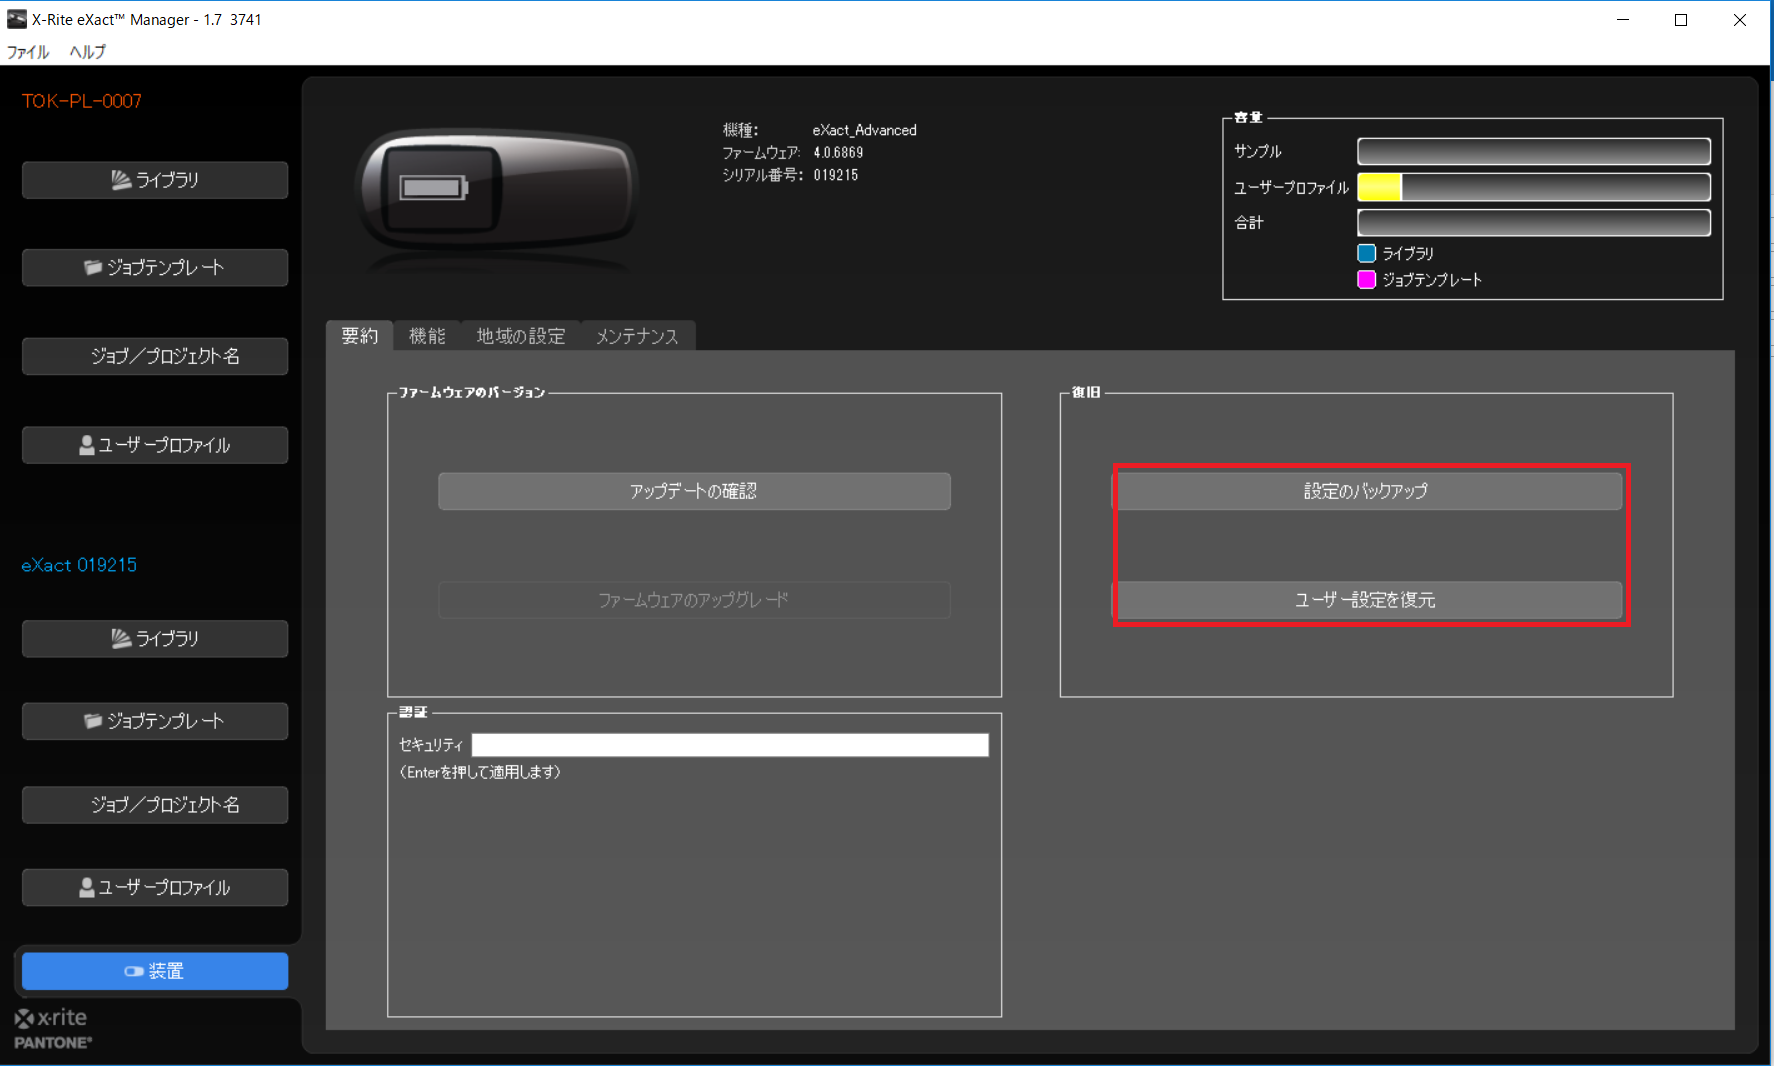Close the eXact Manager window

tap(1740, 20)
